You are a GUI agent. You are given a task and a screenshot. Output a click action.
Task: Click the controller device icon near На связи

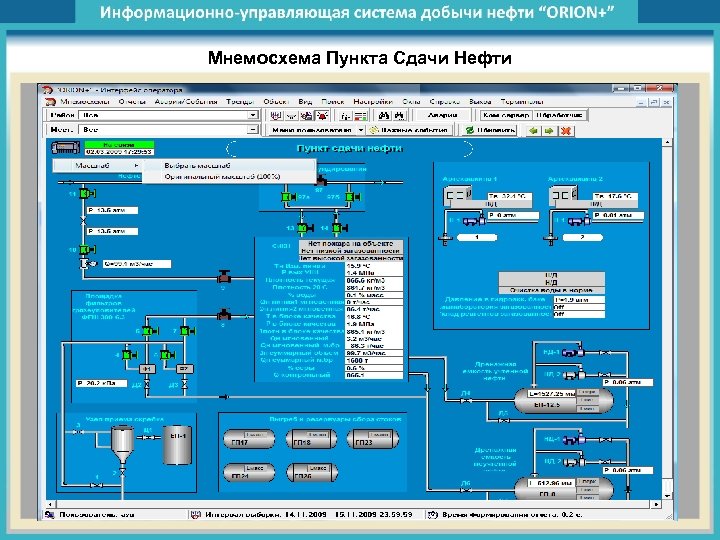65,147
